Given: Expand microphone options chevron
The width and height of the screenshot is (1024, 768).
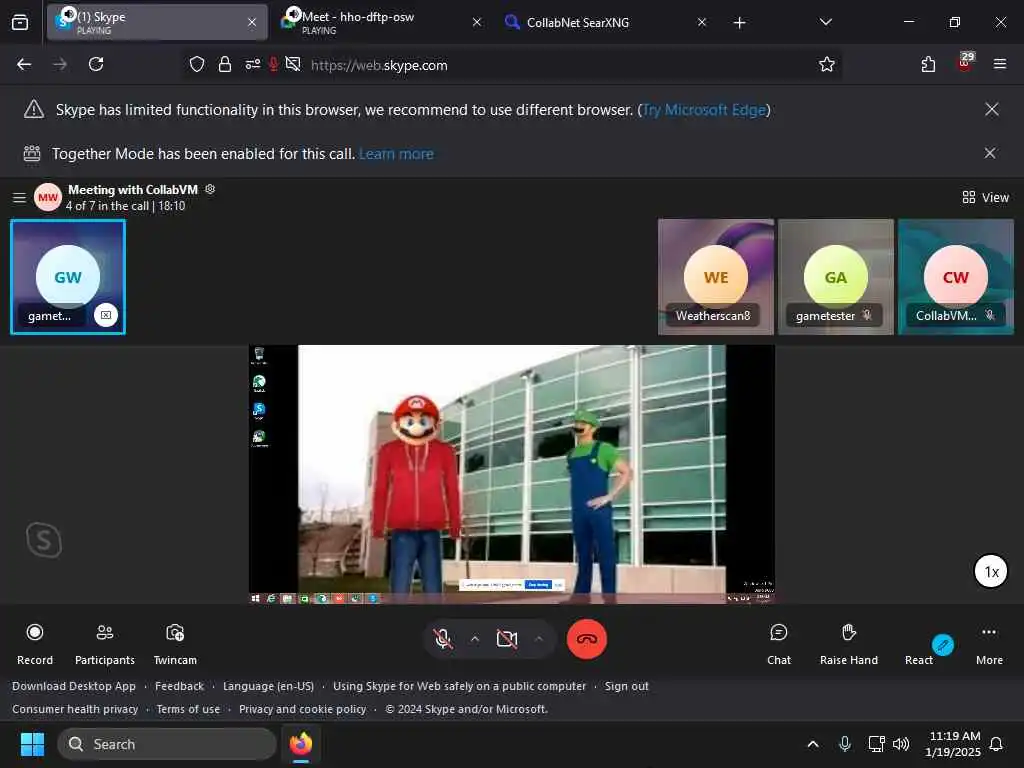Looking at the screenshot, I should (475, 639).
